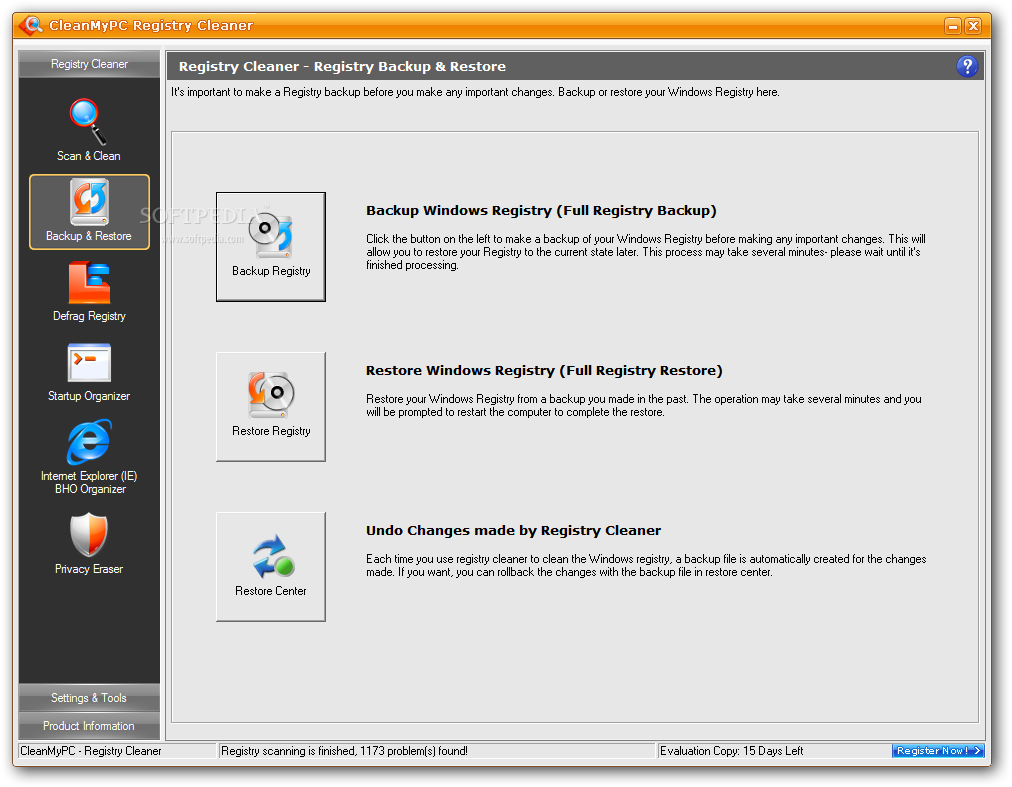Close the CleanMyPC window
The image size is (1012, 787).
tap(973, 26)
